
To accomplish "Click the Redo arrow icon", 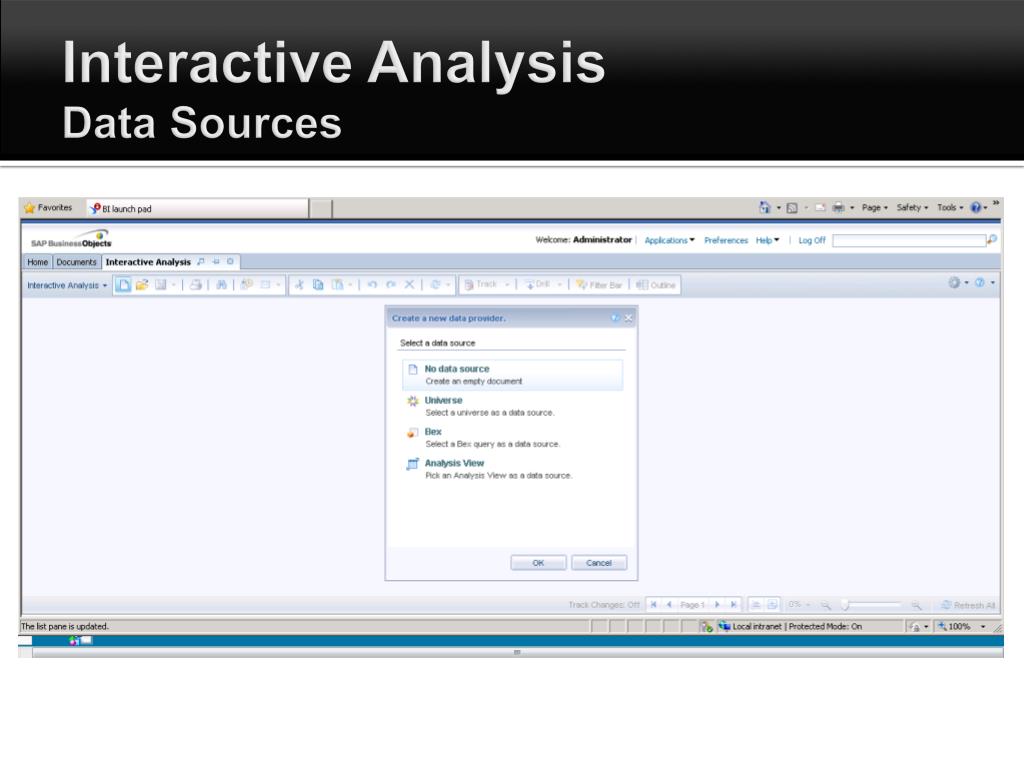I will (x=391, y=285).
